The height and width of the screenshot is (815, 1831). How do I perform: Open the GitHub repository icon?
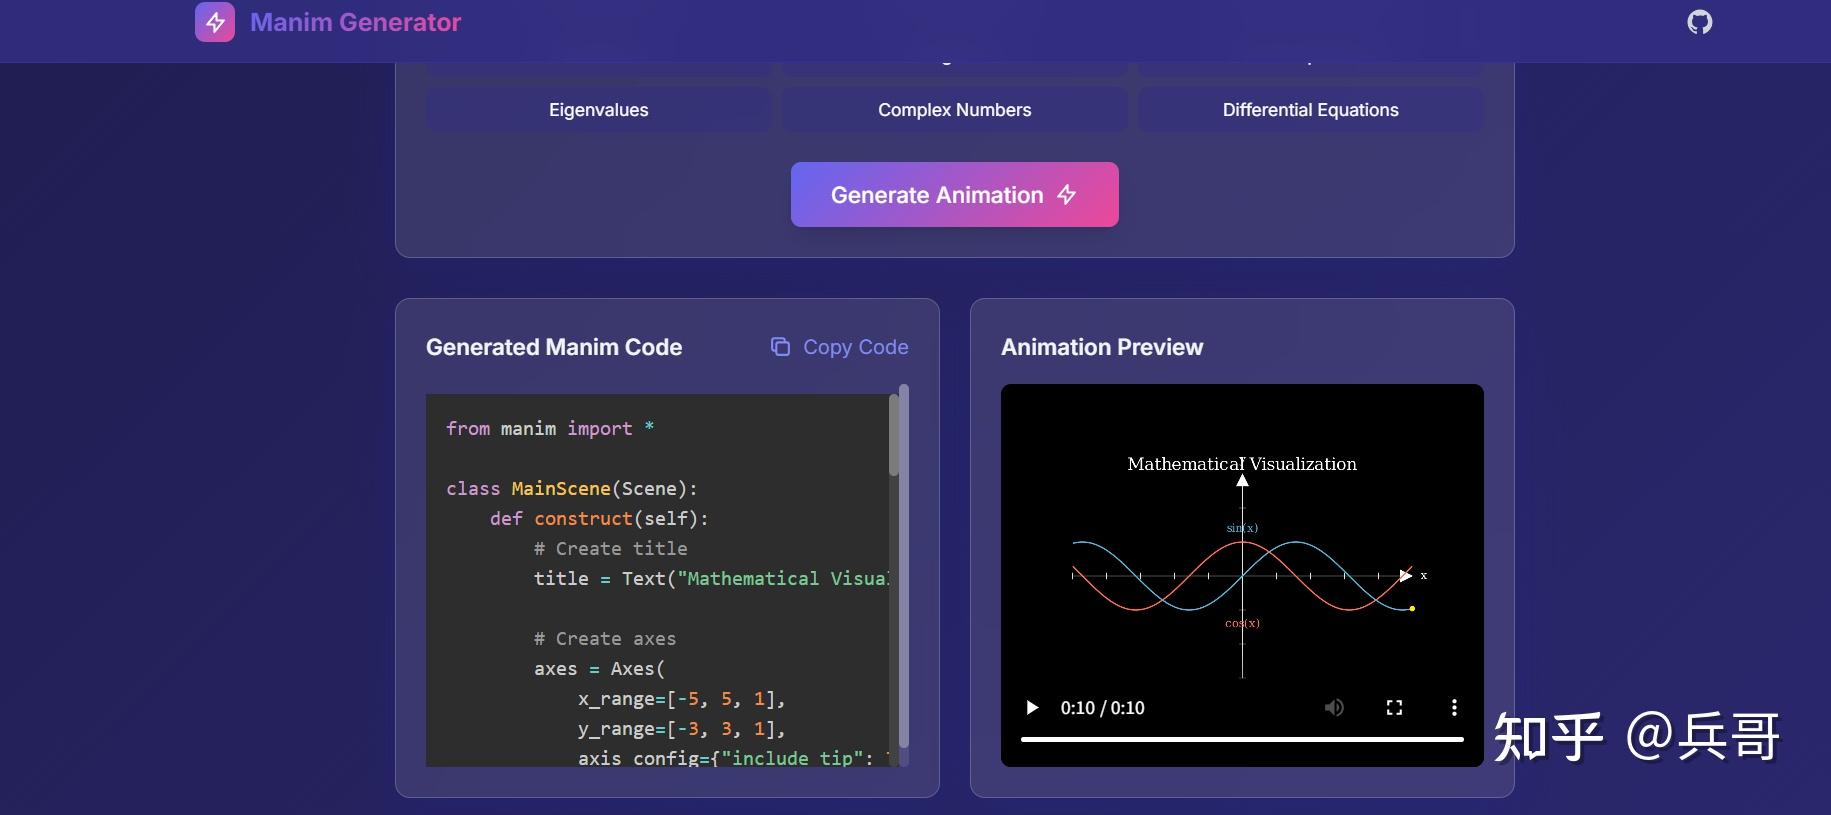click(1699, 22)
